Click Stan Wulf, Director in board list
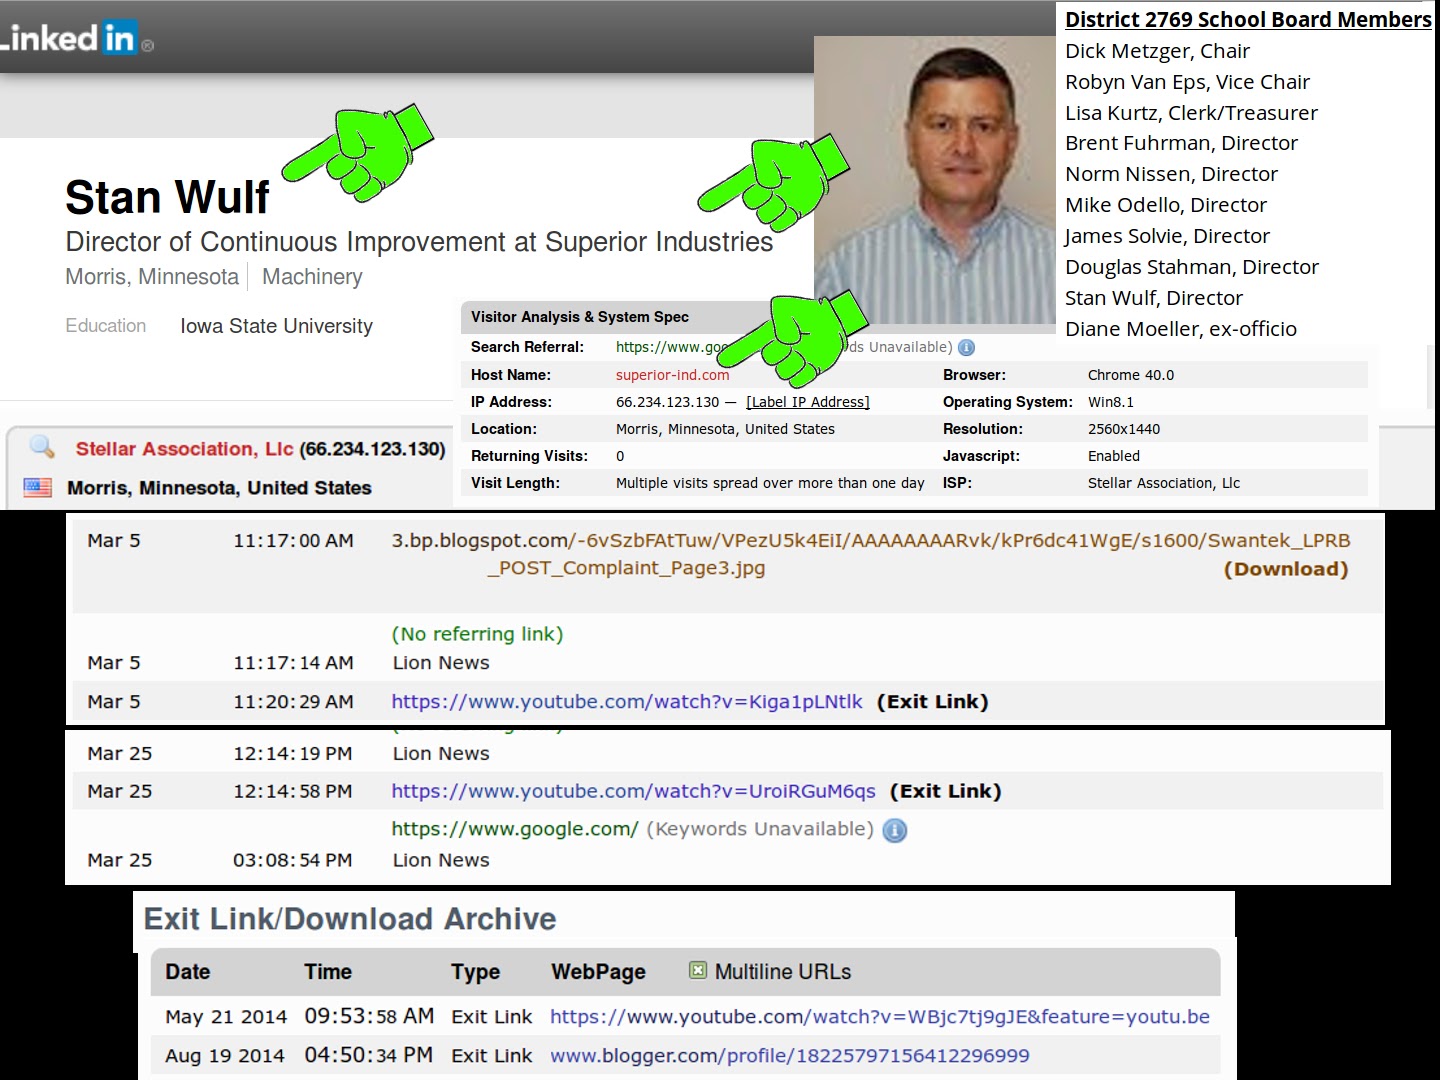The image size is (1440, 1080). click(1154, 298)
